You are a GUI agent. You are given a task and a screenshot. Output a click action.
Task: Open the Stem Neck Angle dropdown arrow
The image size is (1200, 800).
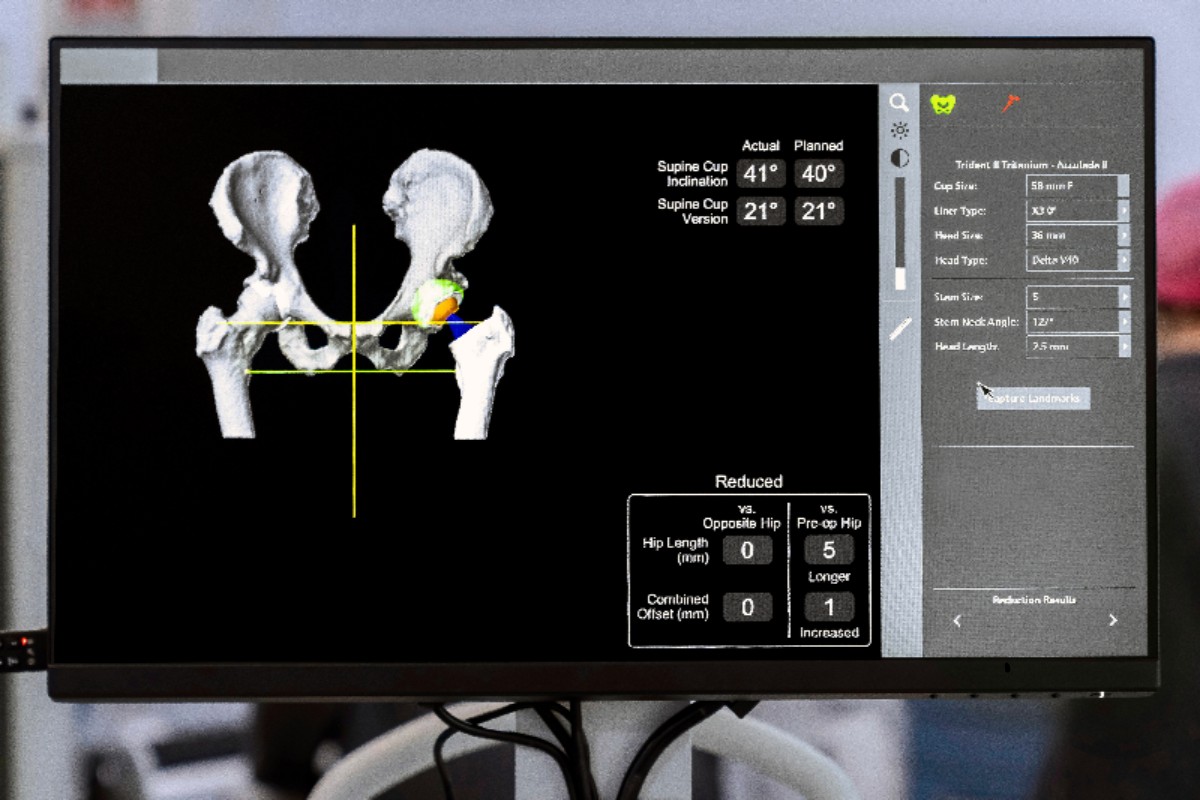pos(1123,322)
